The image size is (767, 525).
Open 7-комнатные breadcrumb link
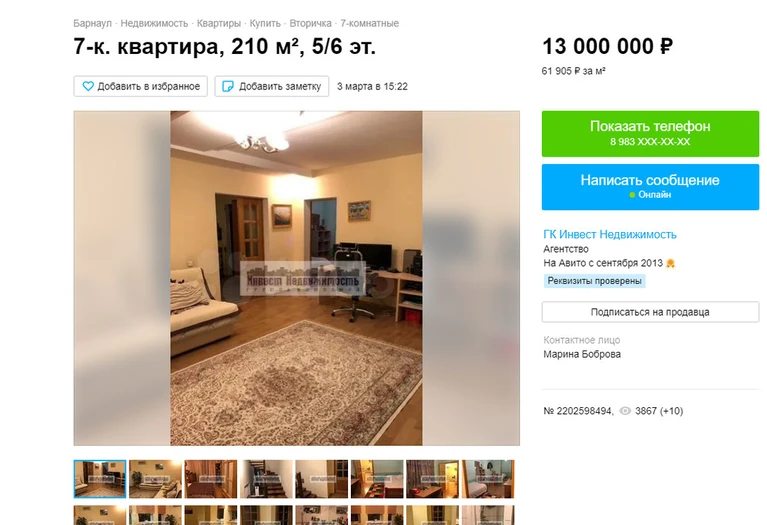(x=369, y=23)
